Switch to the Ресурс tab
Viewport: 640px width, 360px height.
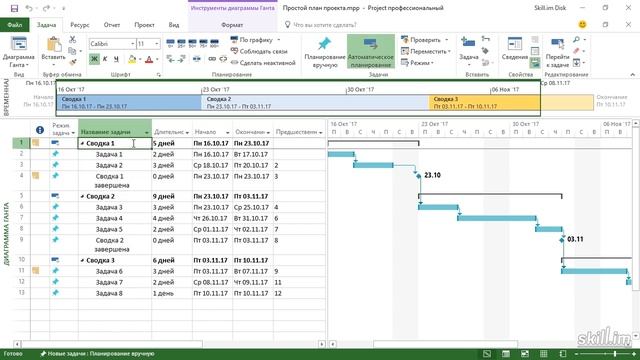(x=80, y=25)
